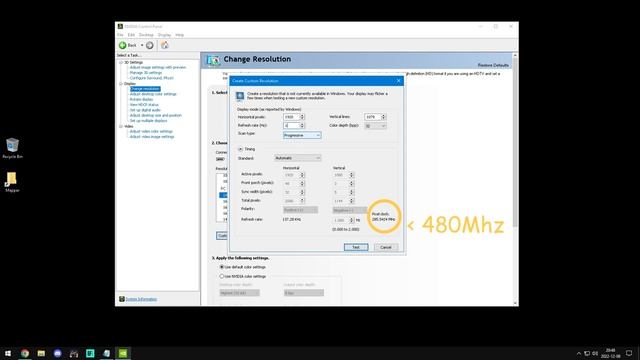Click the vertical Sync width spinner

coord(351,192)
